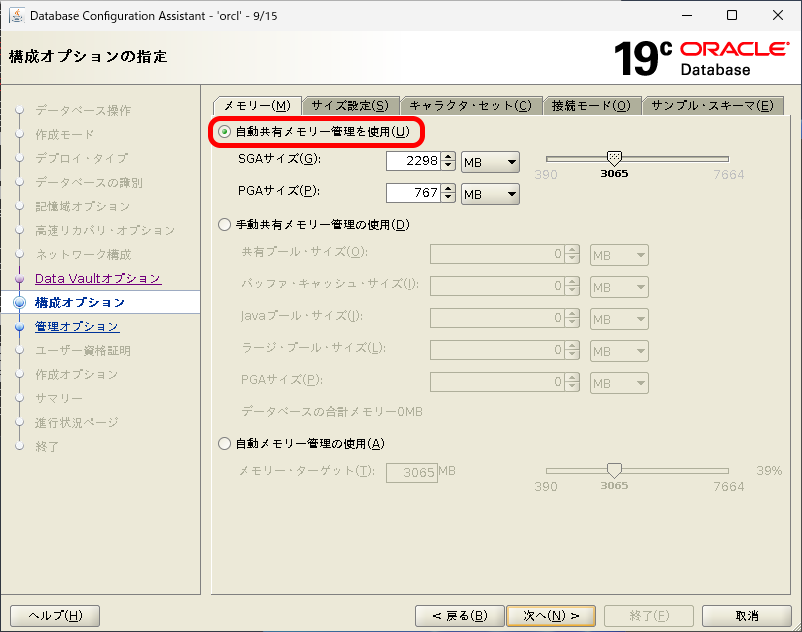
Task: Click the SGA size slider handle at 3065
Action: [x=614, y=157]
